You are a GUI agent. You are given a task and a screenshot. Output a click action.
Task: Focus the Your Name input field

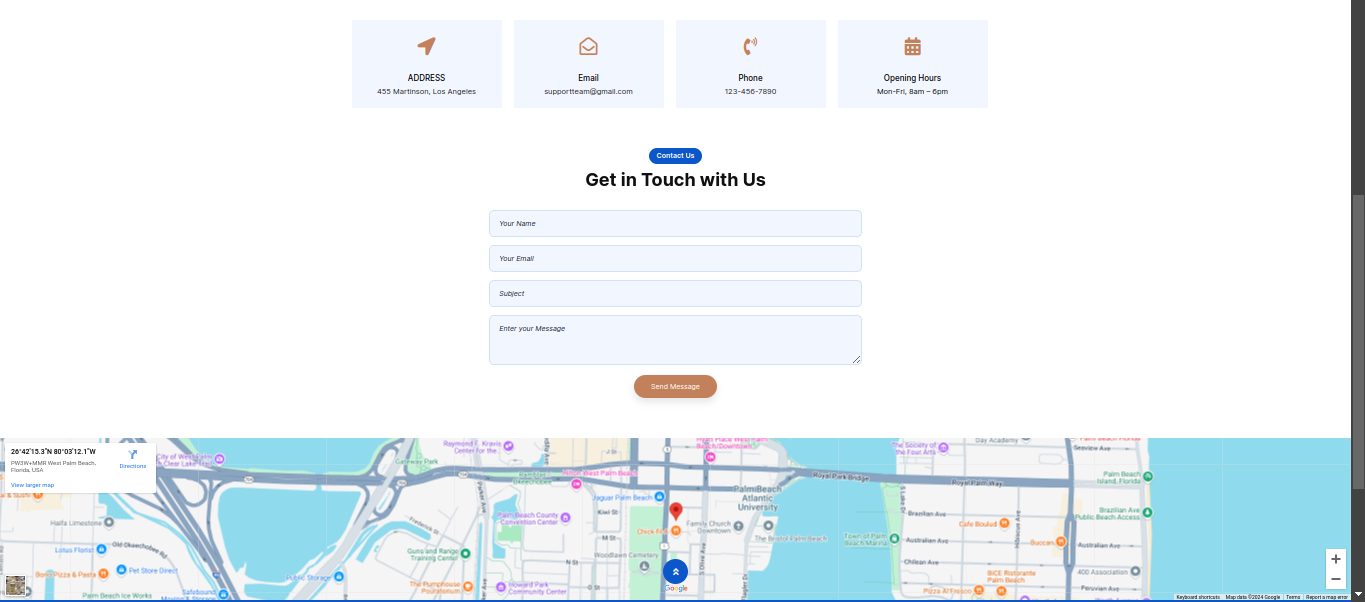[675, 224]
